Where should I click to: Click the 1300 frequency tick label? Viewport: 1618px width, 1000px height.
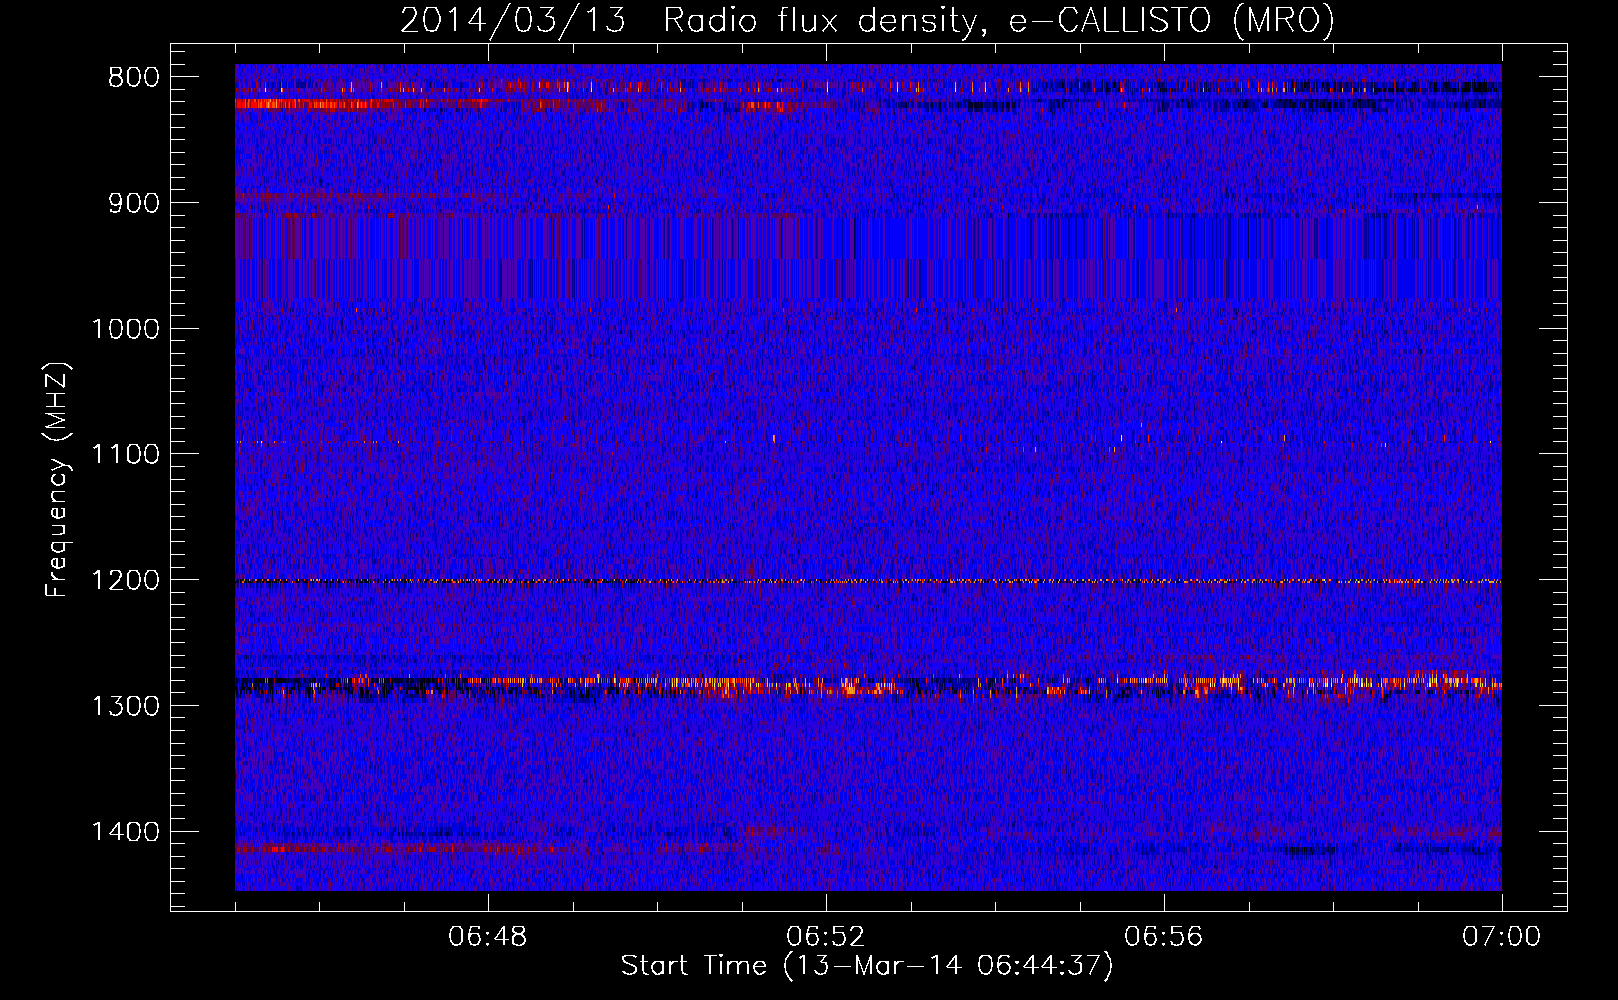click(125, 706)
